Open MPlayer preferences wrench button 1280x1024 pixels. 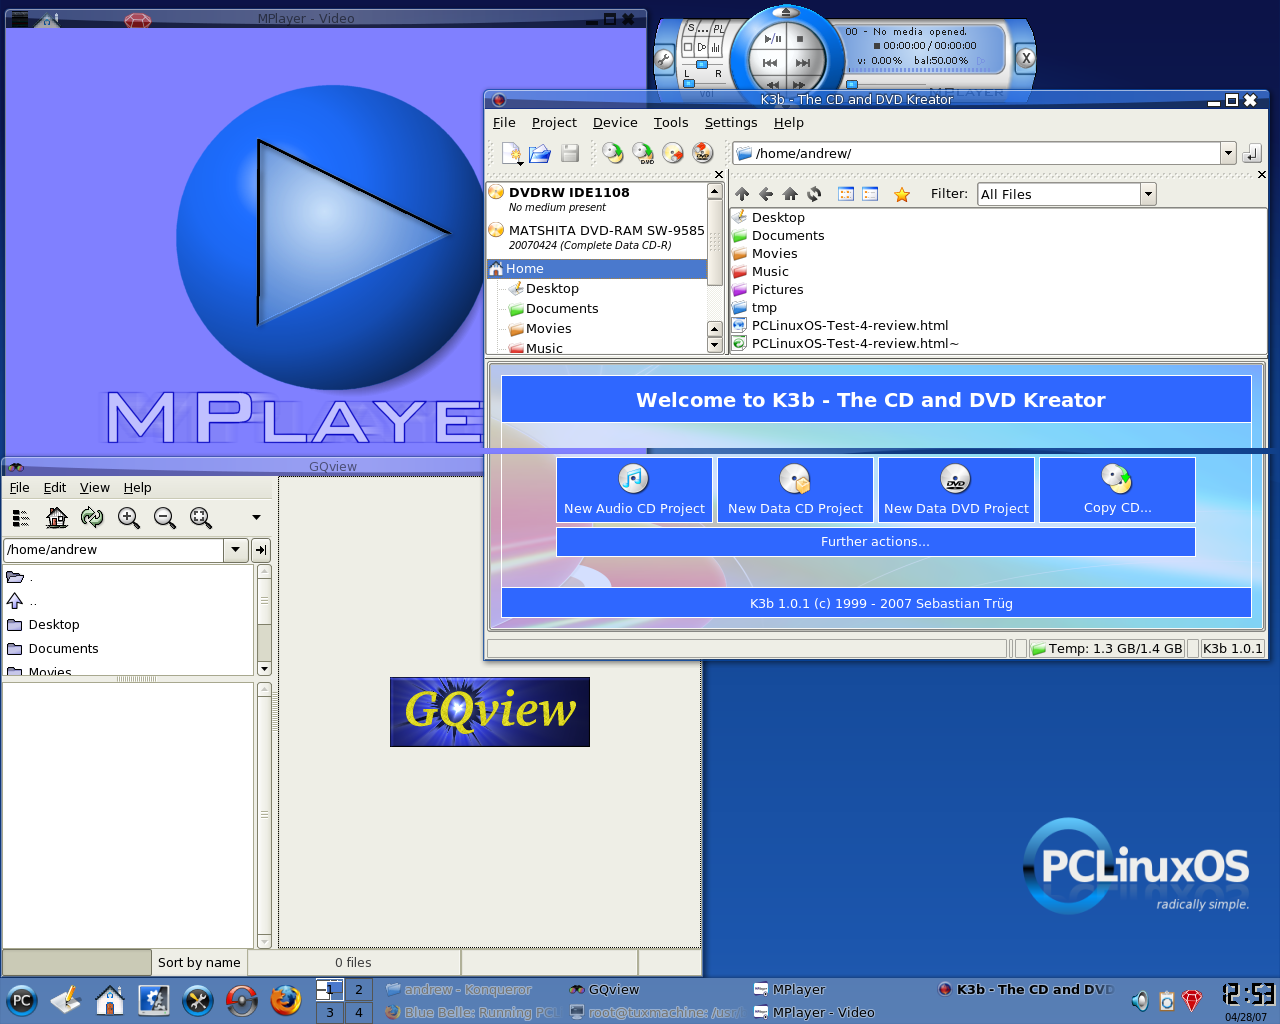pyautogui.click(x=664, y=59)
